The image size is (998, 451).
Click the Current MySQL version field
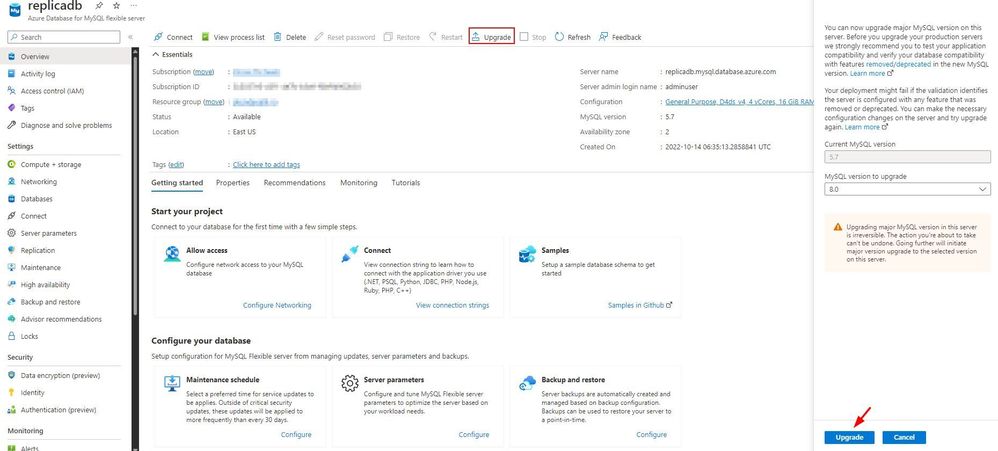point(907,156)
